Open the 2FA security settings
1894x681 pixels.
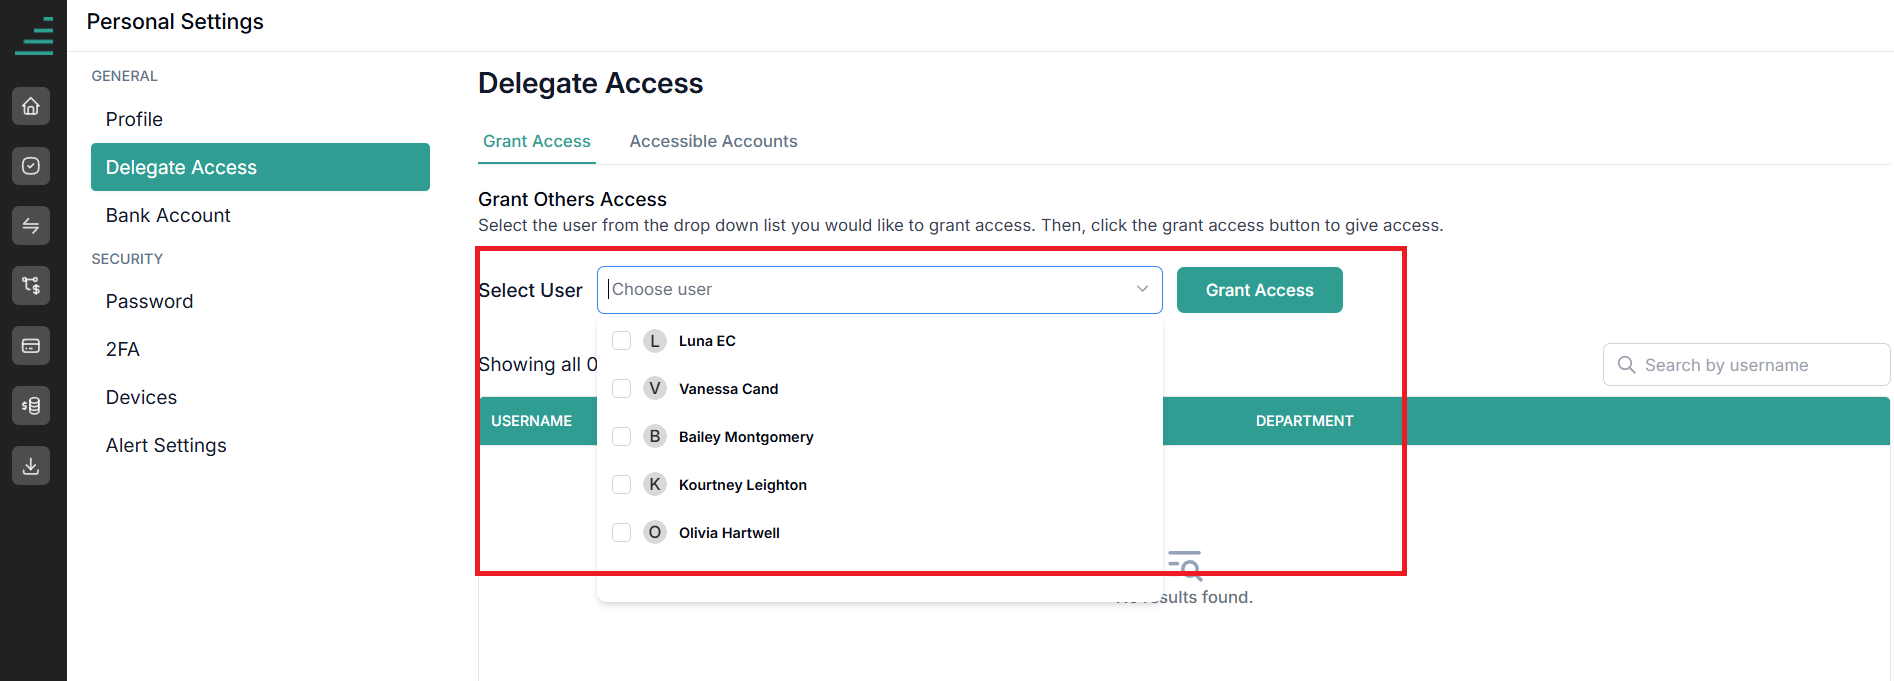(122, 349)
